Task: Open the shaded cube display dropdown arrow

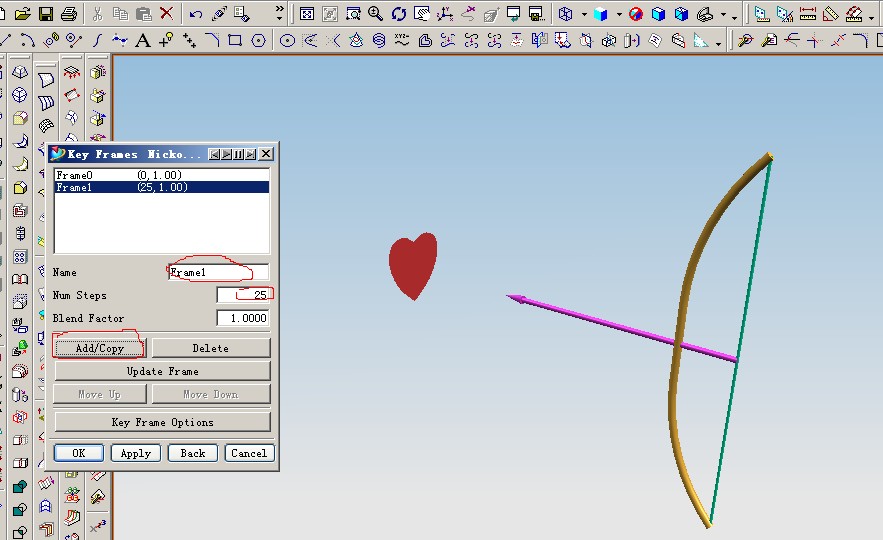Action: tap(618, 15)
